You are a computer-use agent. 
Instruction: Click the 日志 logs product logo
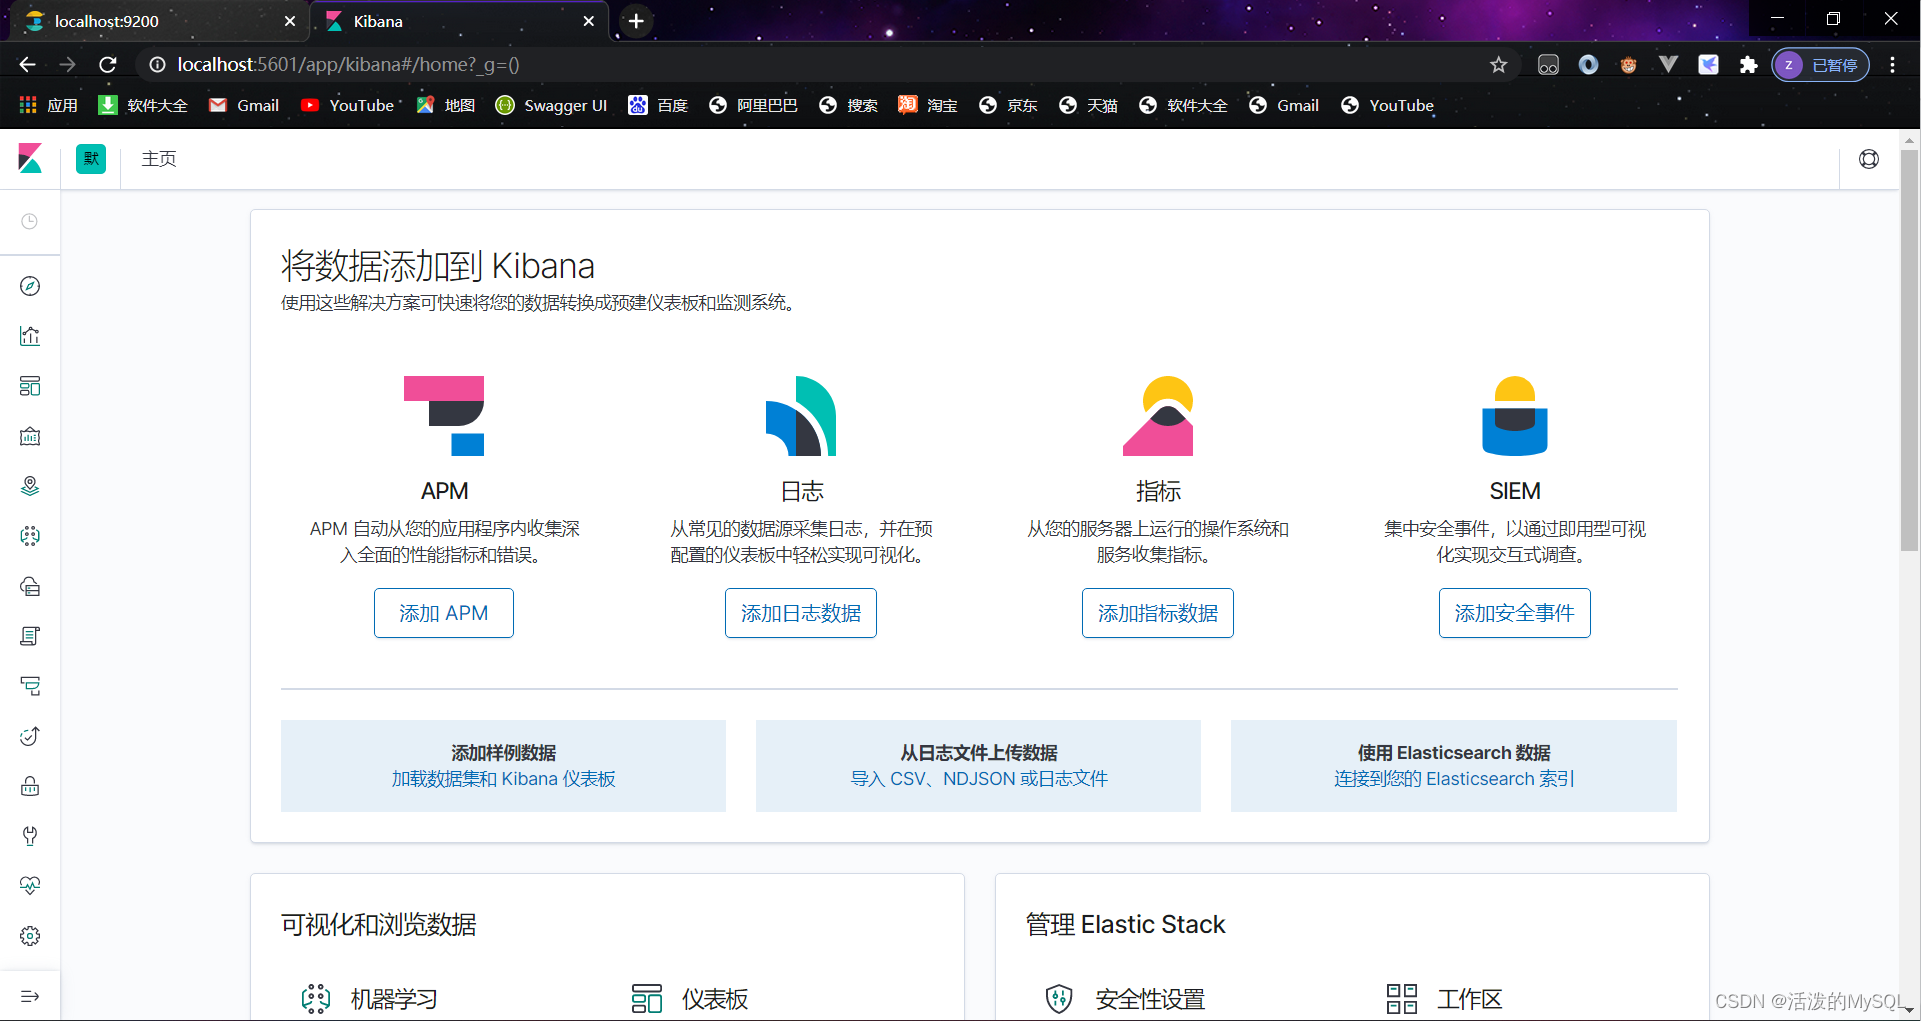click(801, 416)
